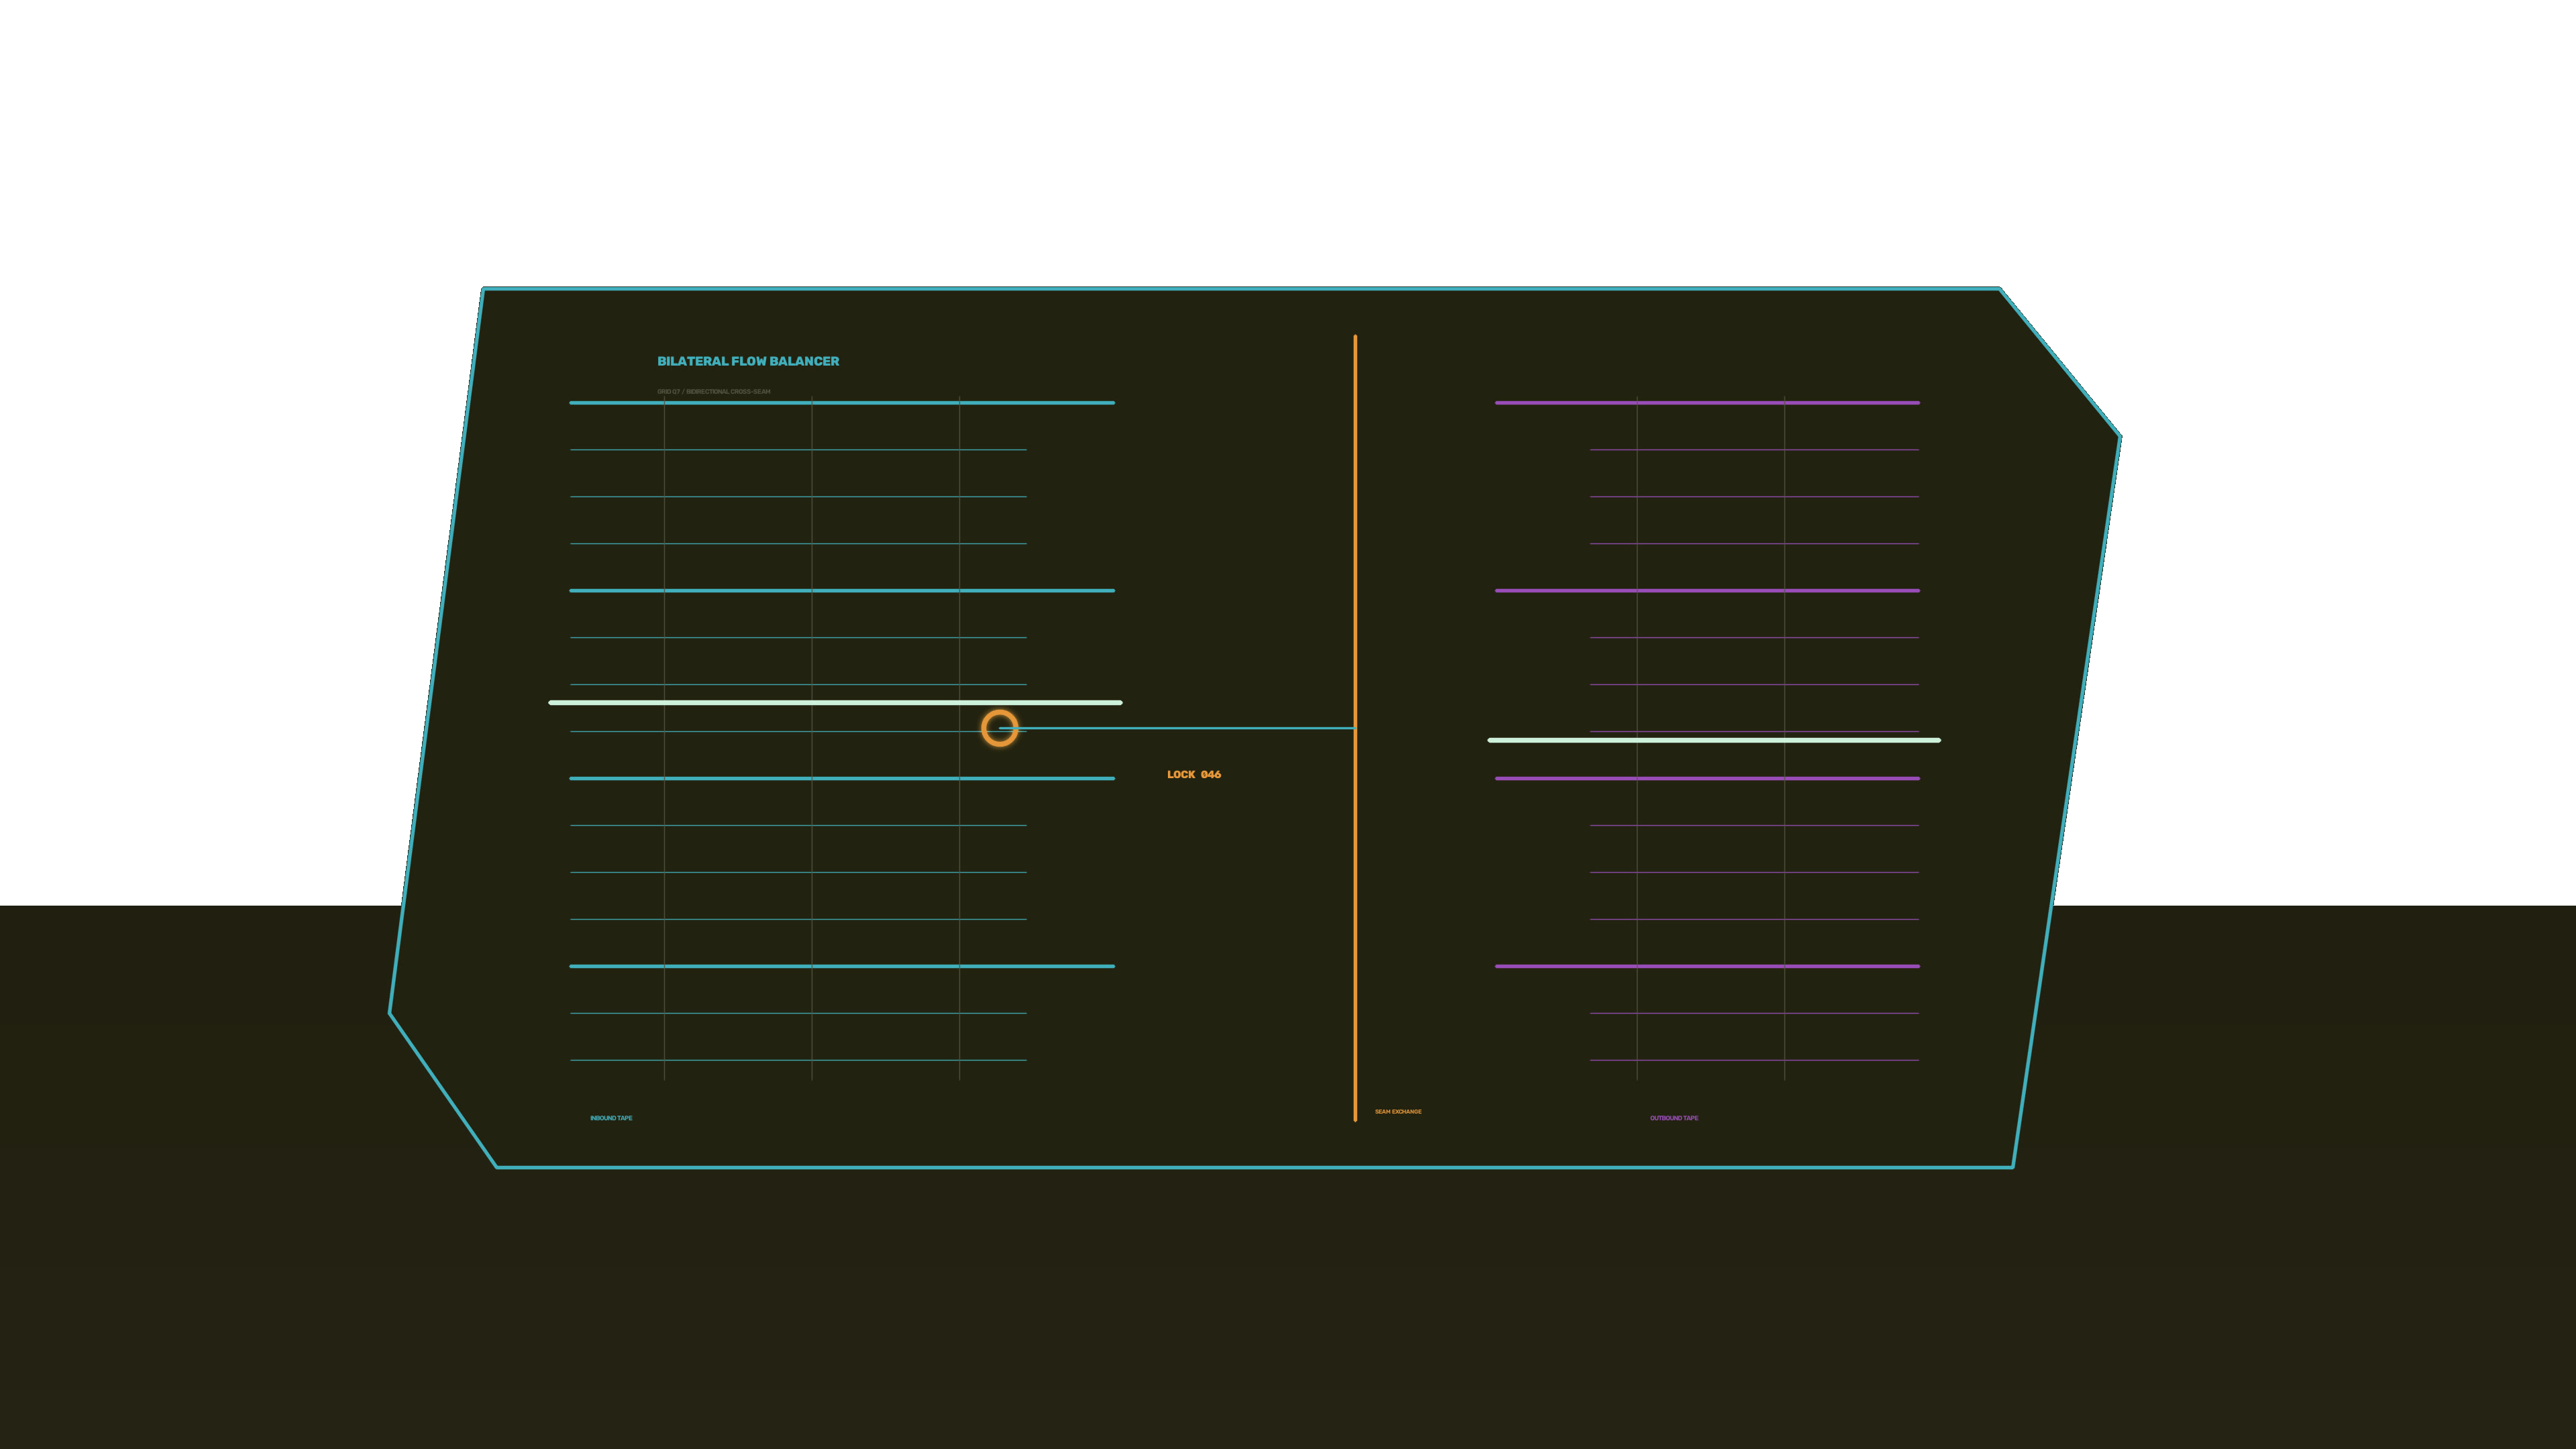The height and width of the screenshot is (1449, 2576).
Task: Click the cyan connector from ring to seam
Action: (x=1177, y=728)
